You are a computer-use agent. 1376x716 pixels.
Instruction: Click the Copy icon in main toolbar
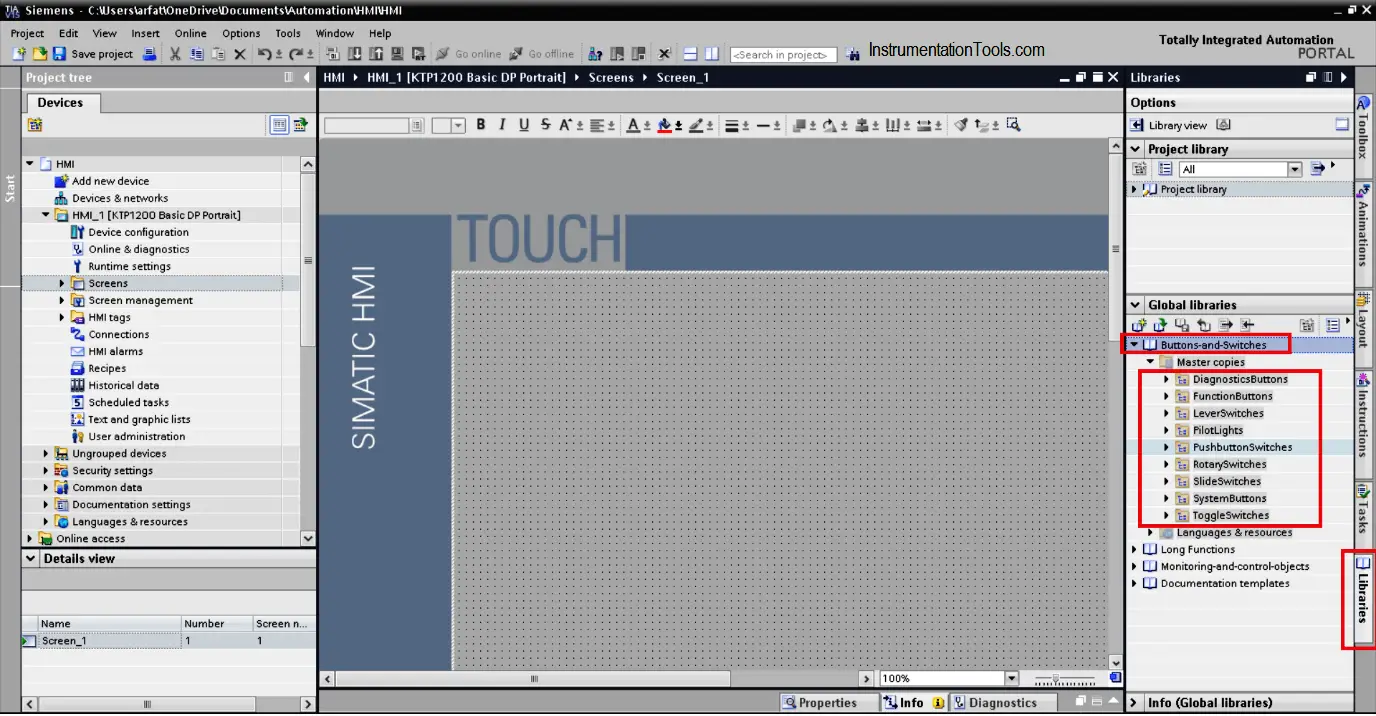point(196,54)
